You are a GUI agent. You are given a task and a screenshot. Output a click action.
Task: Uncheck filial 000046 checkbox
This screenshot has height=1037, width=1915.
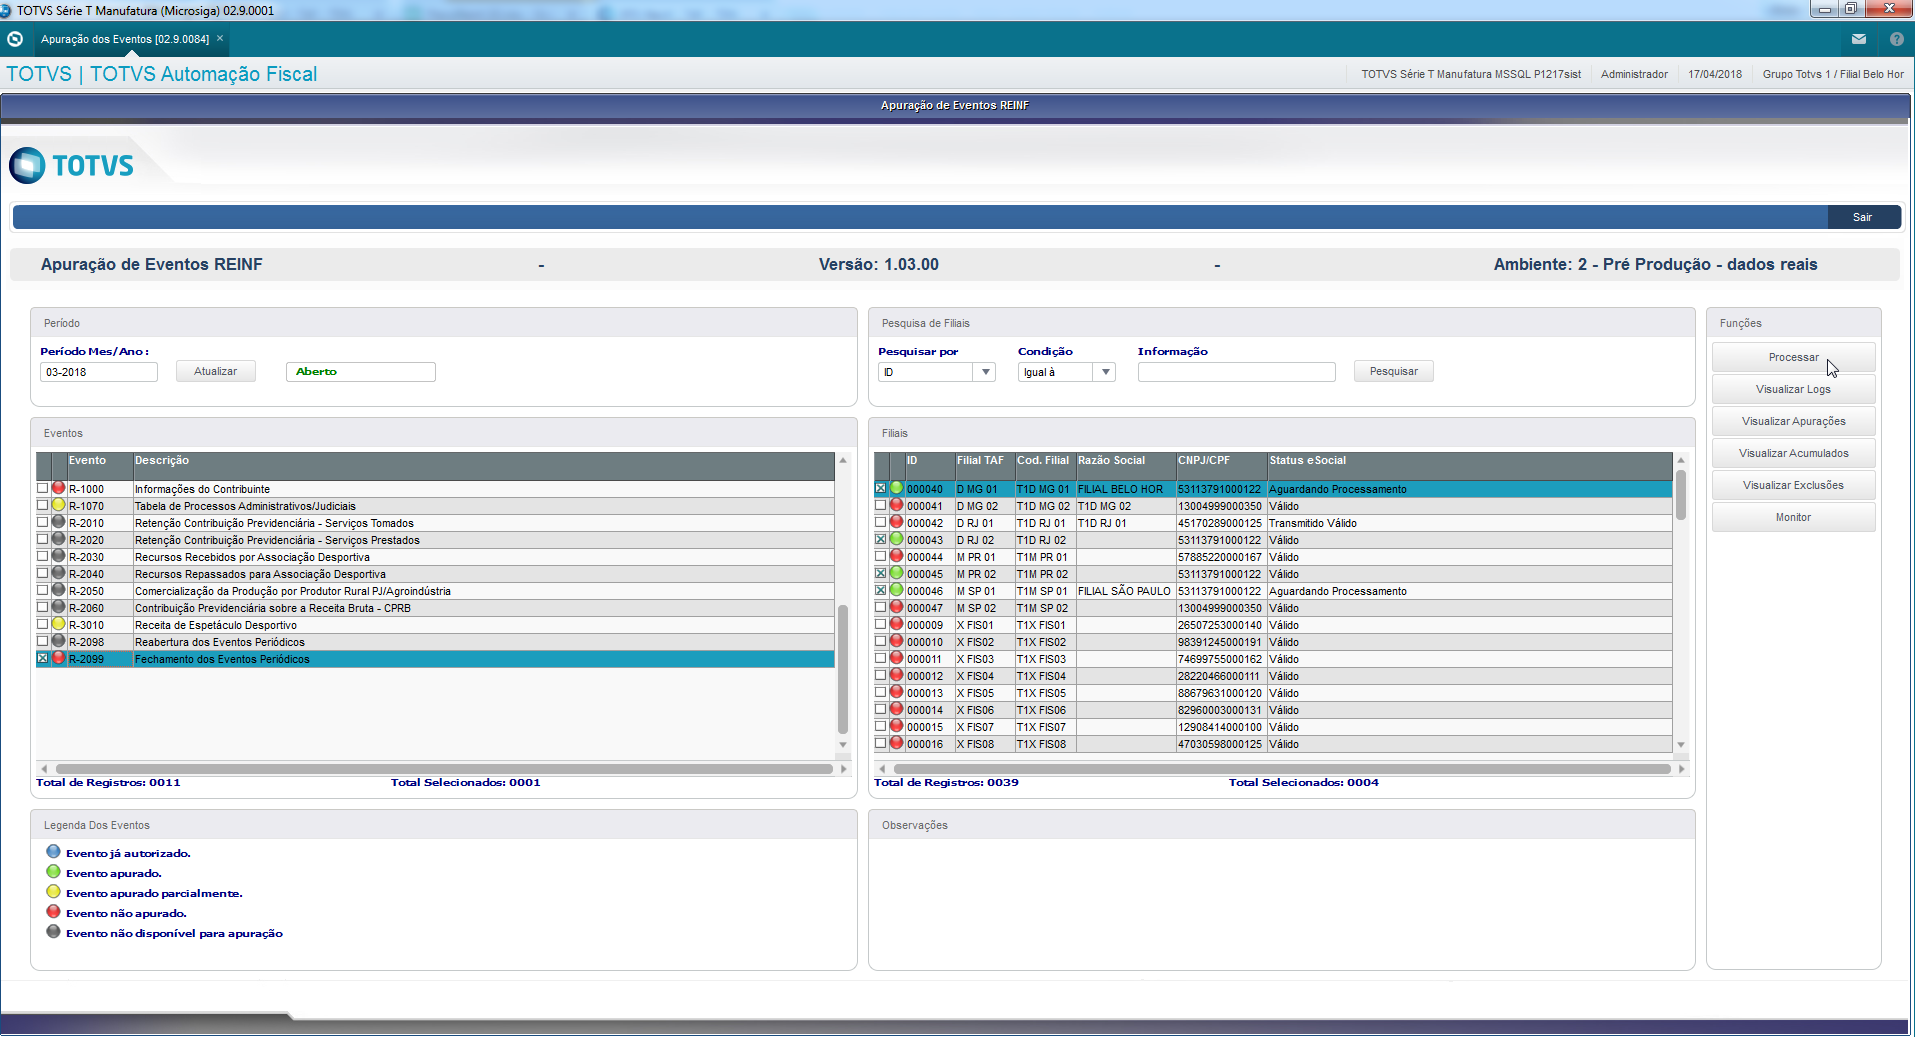[881, 591]
